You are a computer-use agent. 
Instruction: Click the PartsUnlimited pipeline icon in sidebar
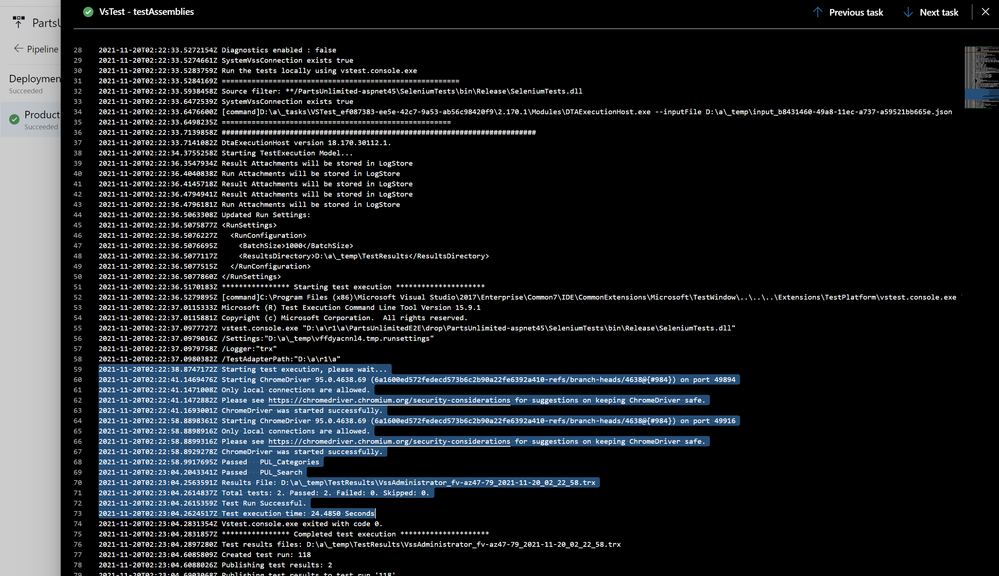click(18, 22)
